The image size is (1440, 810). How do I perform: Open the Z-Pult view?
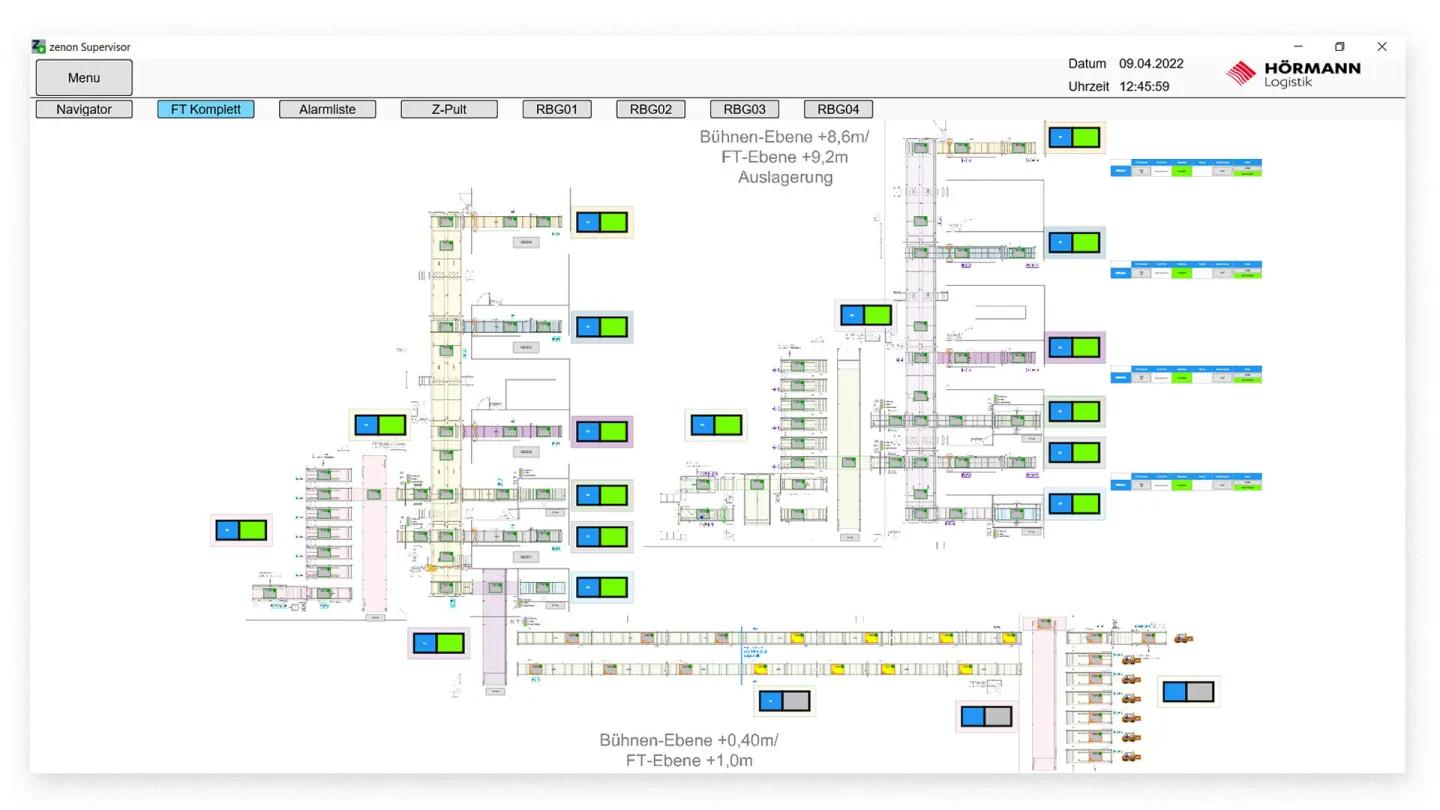(x=449, y=110)
